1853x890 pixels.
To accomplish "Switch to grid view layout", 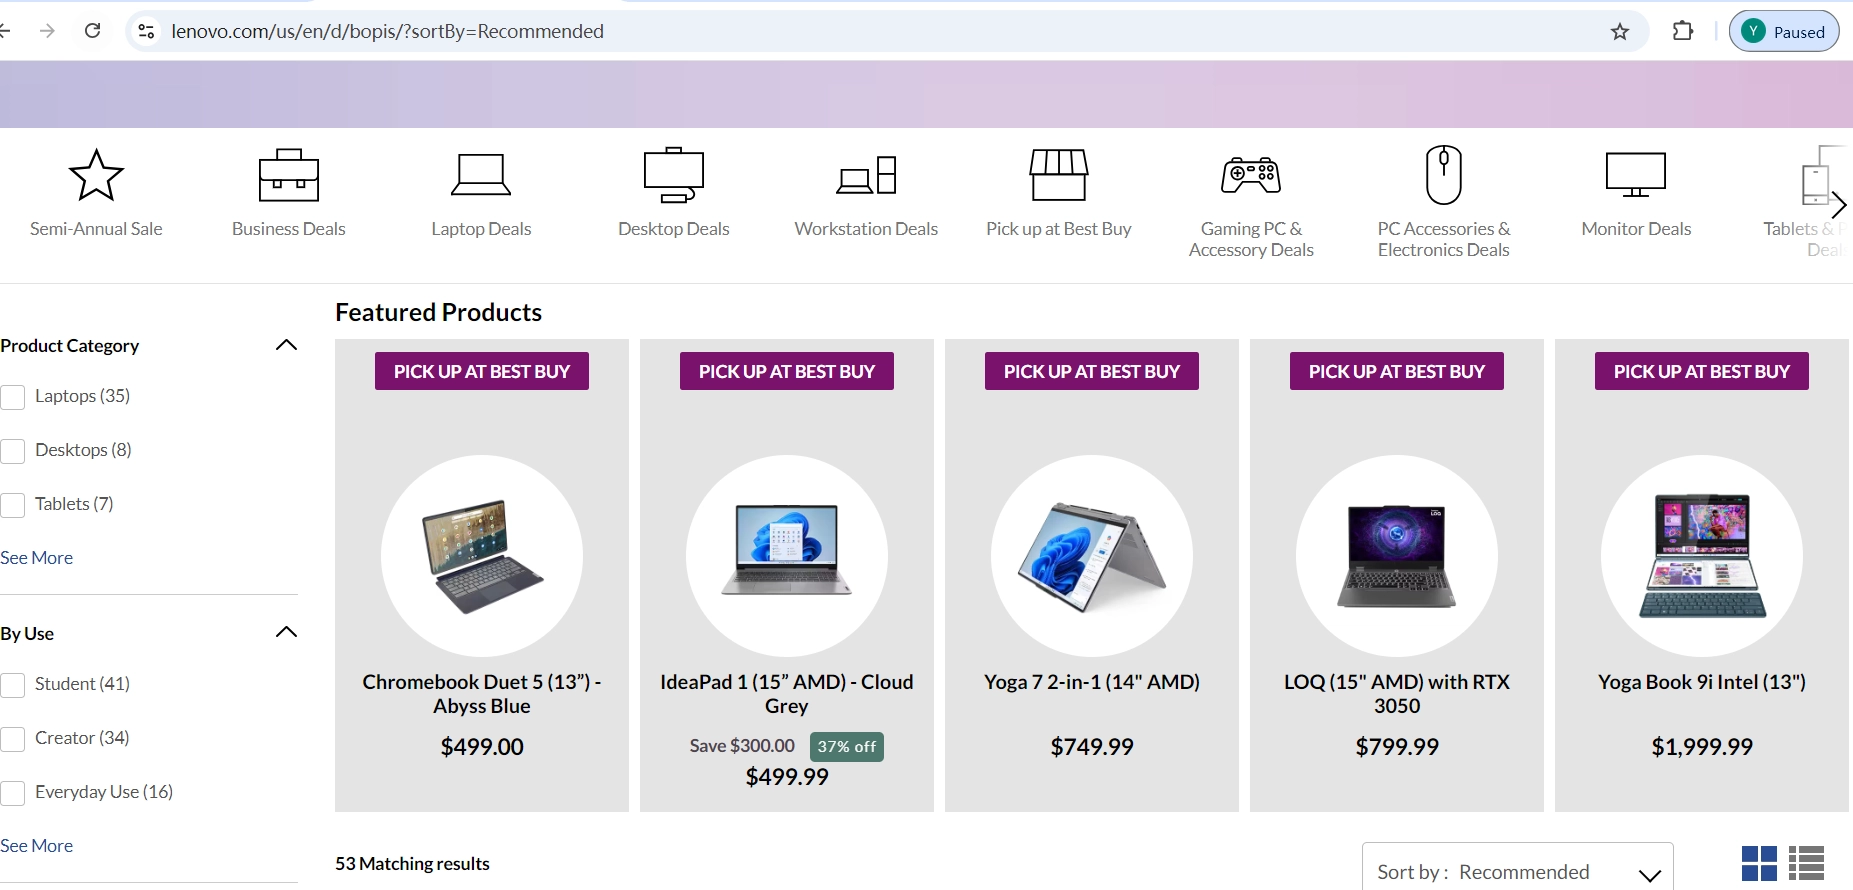I will coord(1759,863).
